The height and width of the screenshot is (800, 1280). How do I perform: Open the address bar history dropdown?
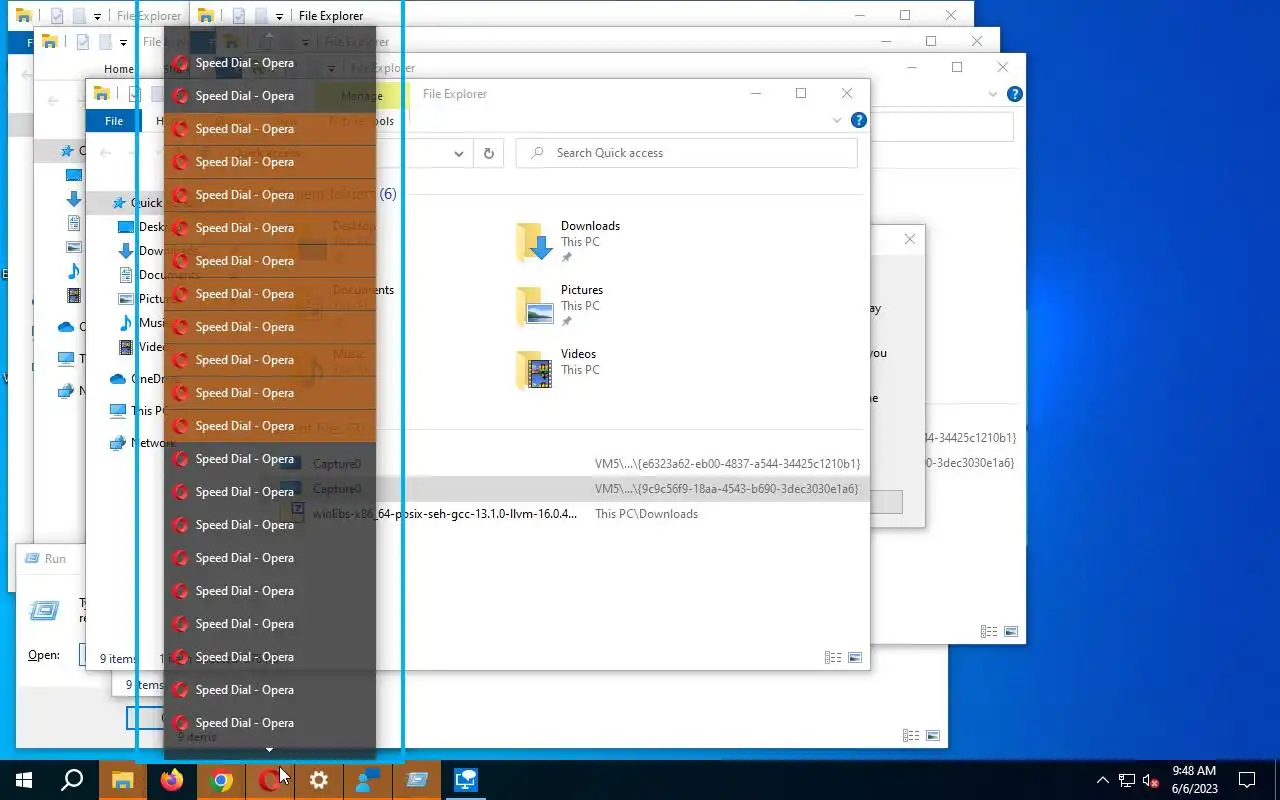459,153
